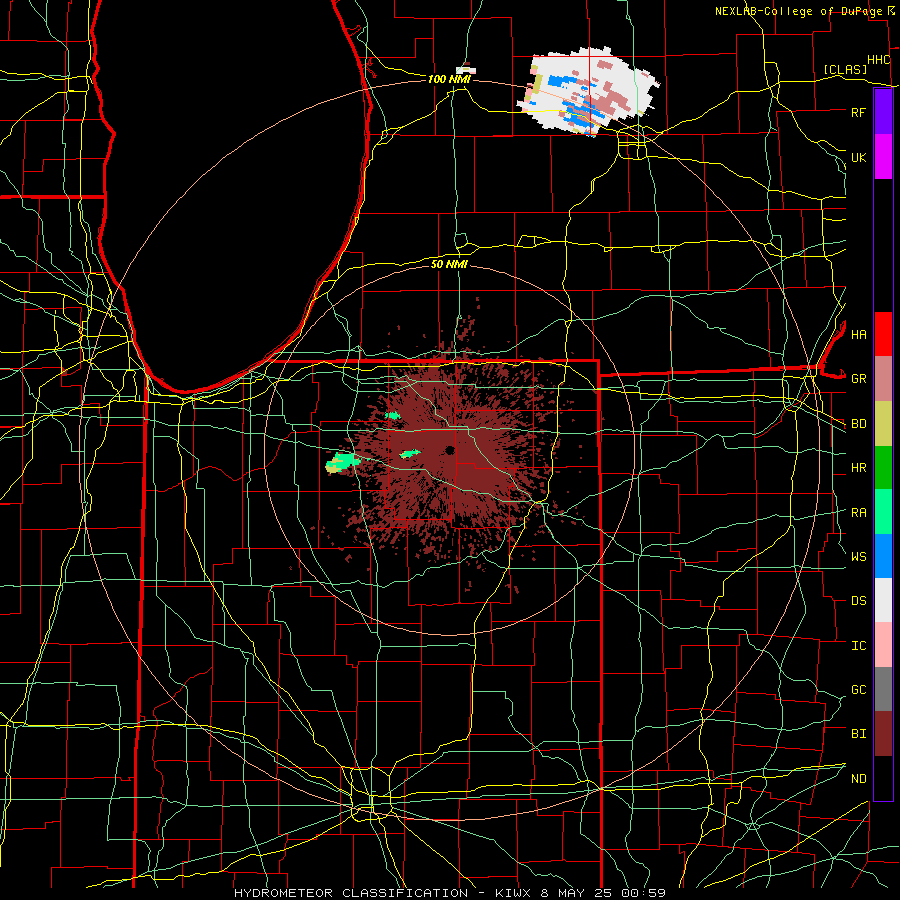This screenshot has width=900, height=900.
Task: Click the purple RF color swatch
Action: [883, 112]
